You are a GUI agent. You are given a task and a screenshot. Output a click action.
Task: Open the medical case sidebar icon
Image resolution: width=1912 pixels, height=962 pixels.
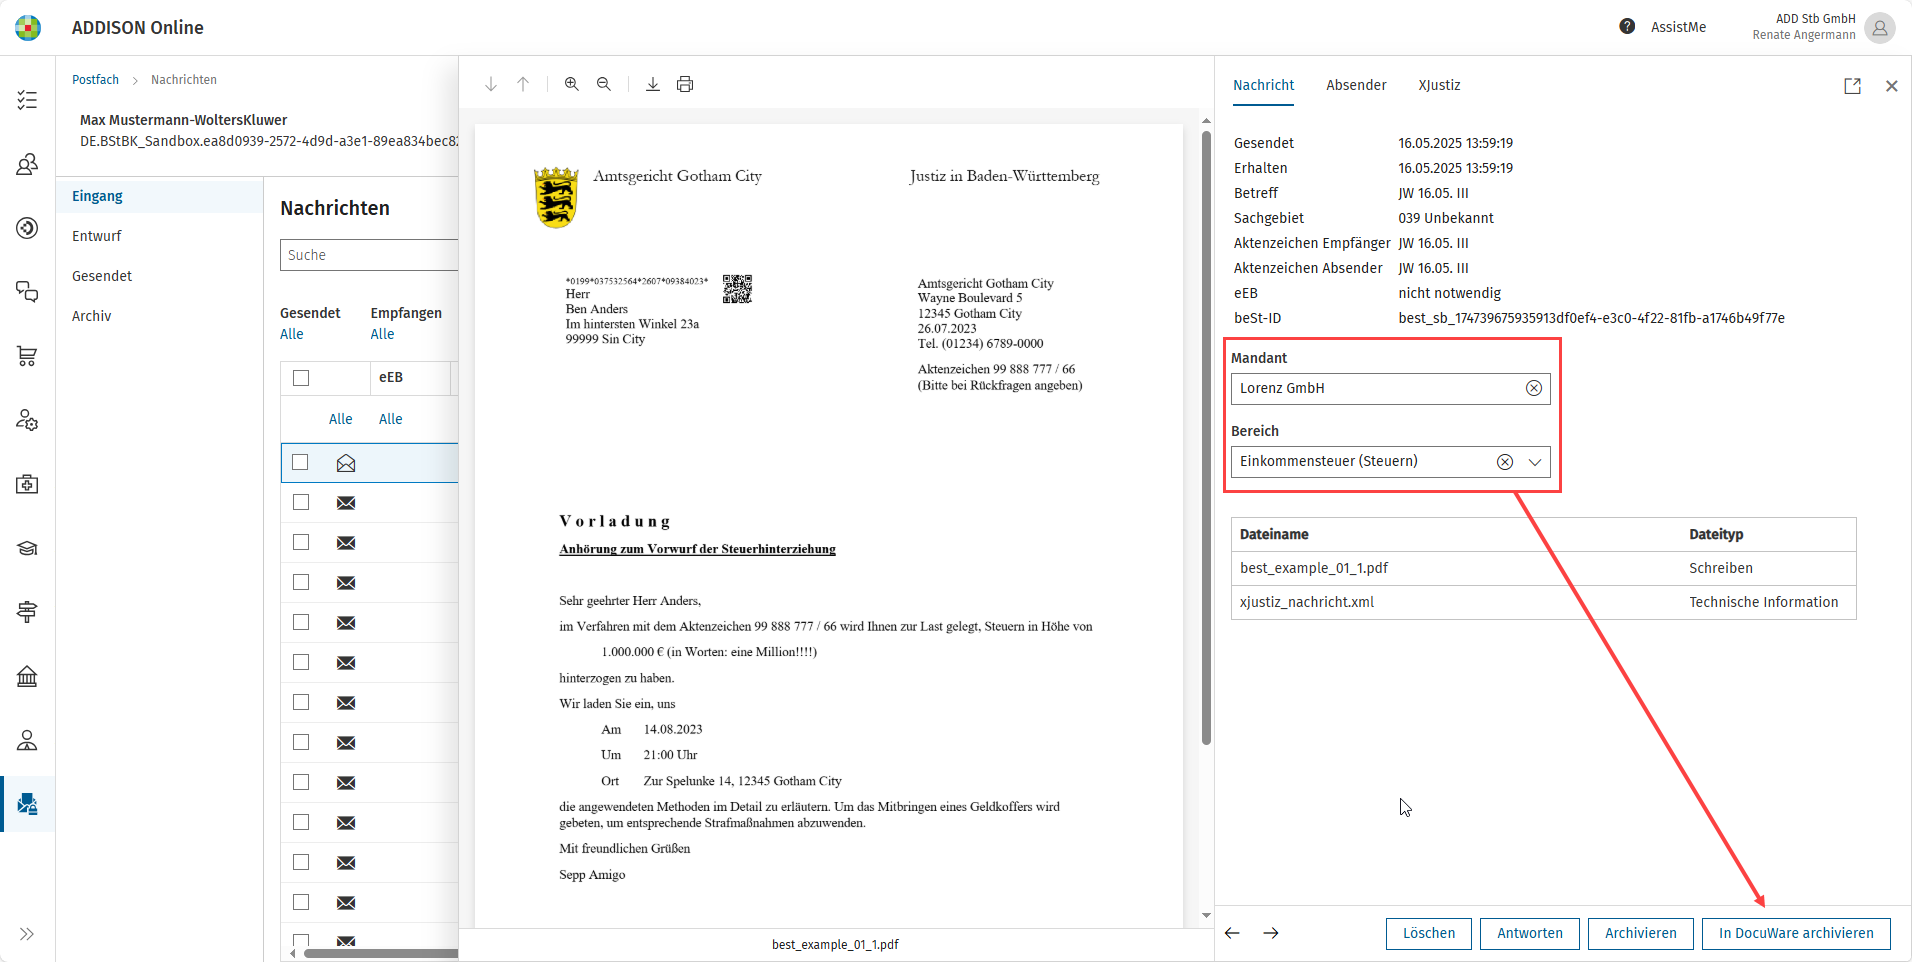pos(27,484)
